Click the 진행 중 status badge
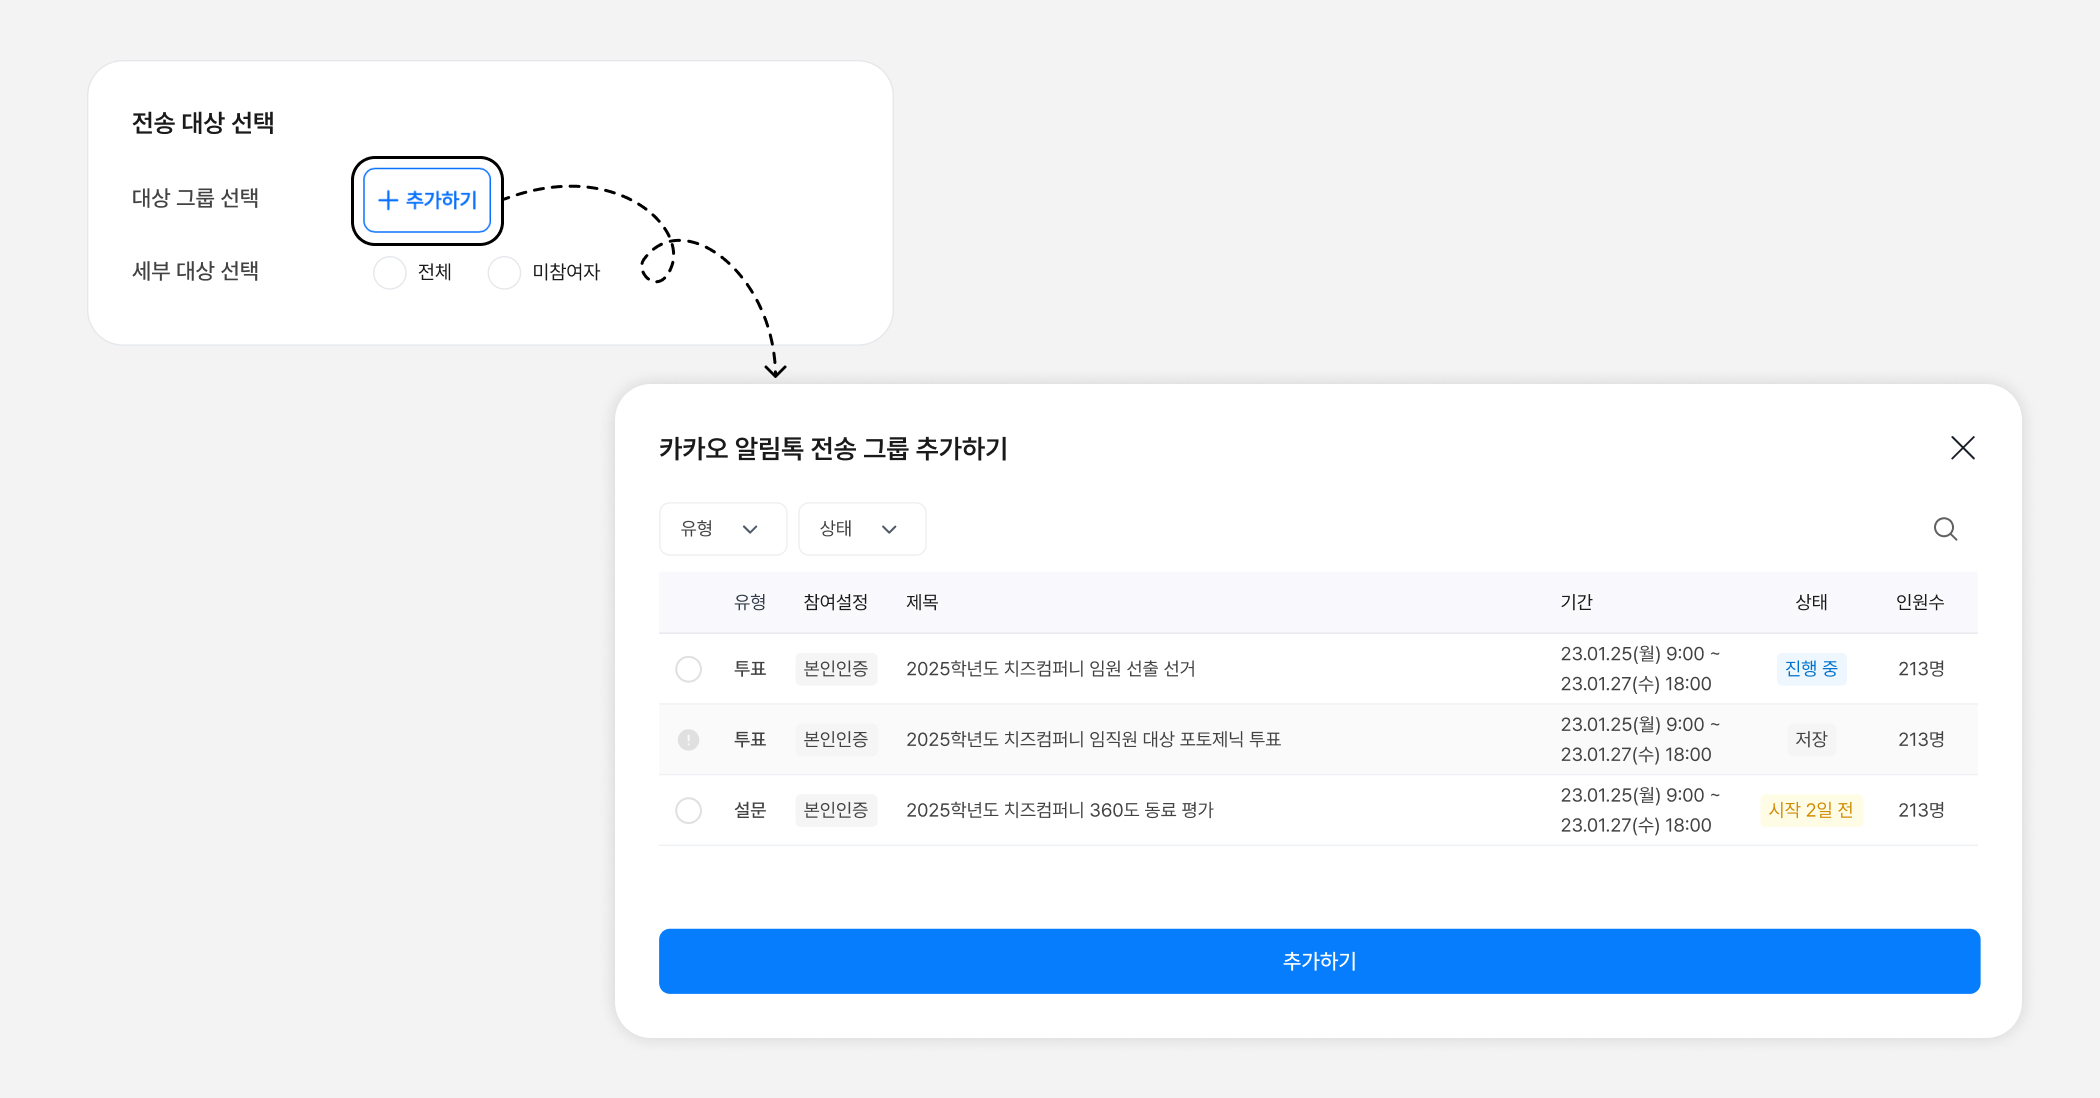 point(1811,669)
